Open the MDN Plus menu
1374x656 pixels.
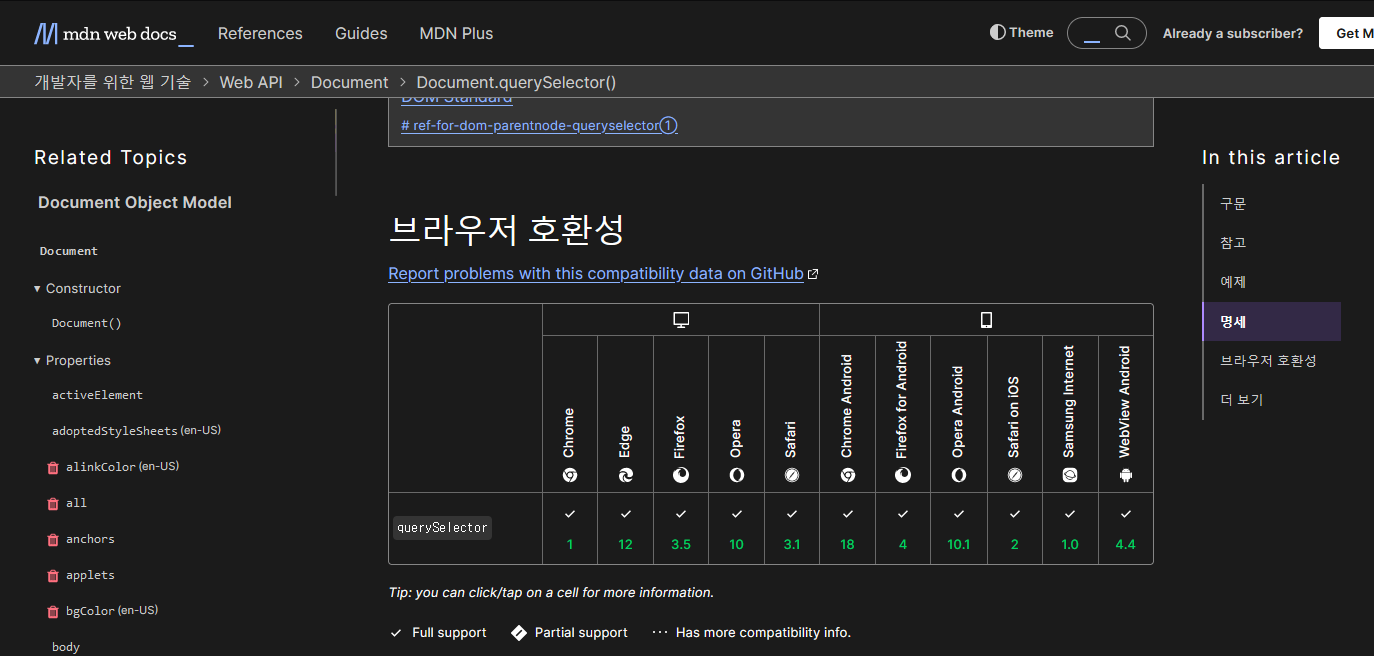click(x=456, y=33)
